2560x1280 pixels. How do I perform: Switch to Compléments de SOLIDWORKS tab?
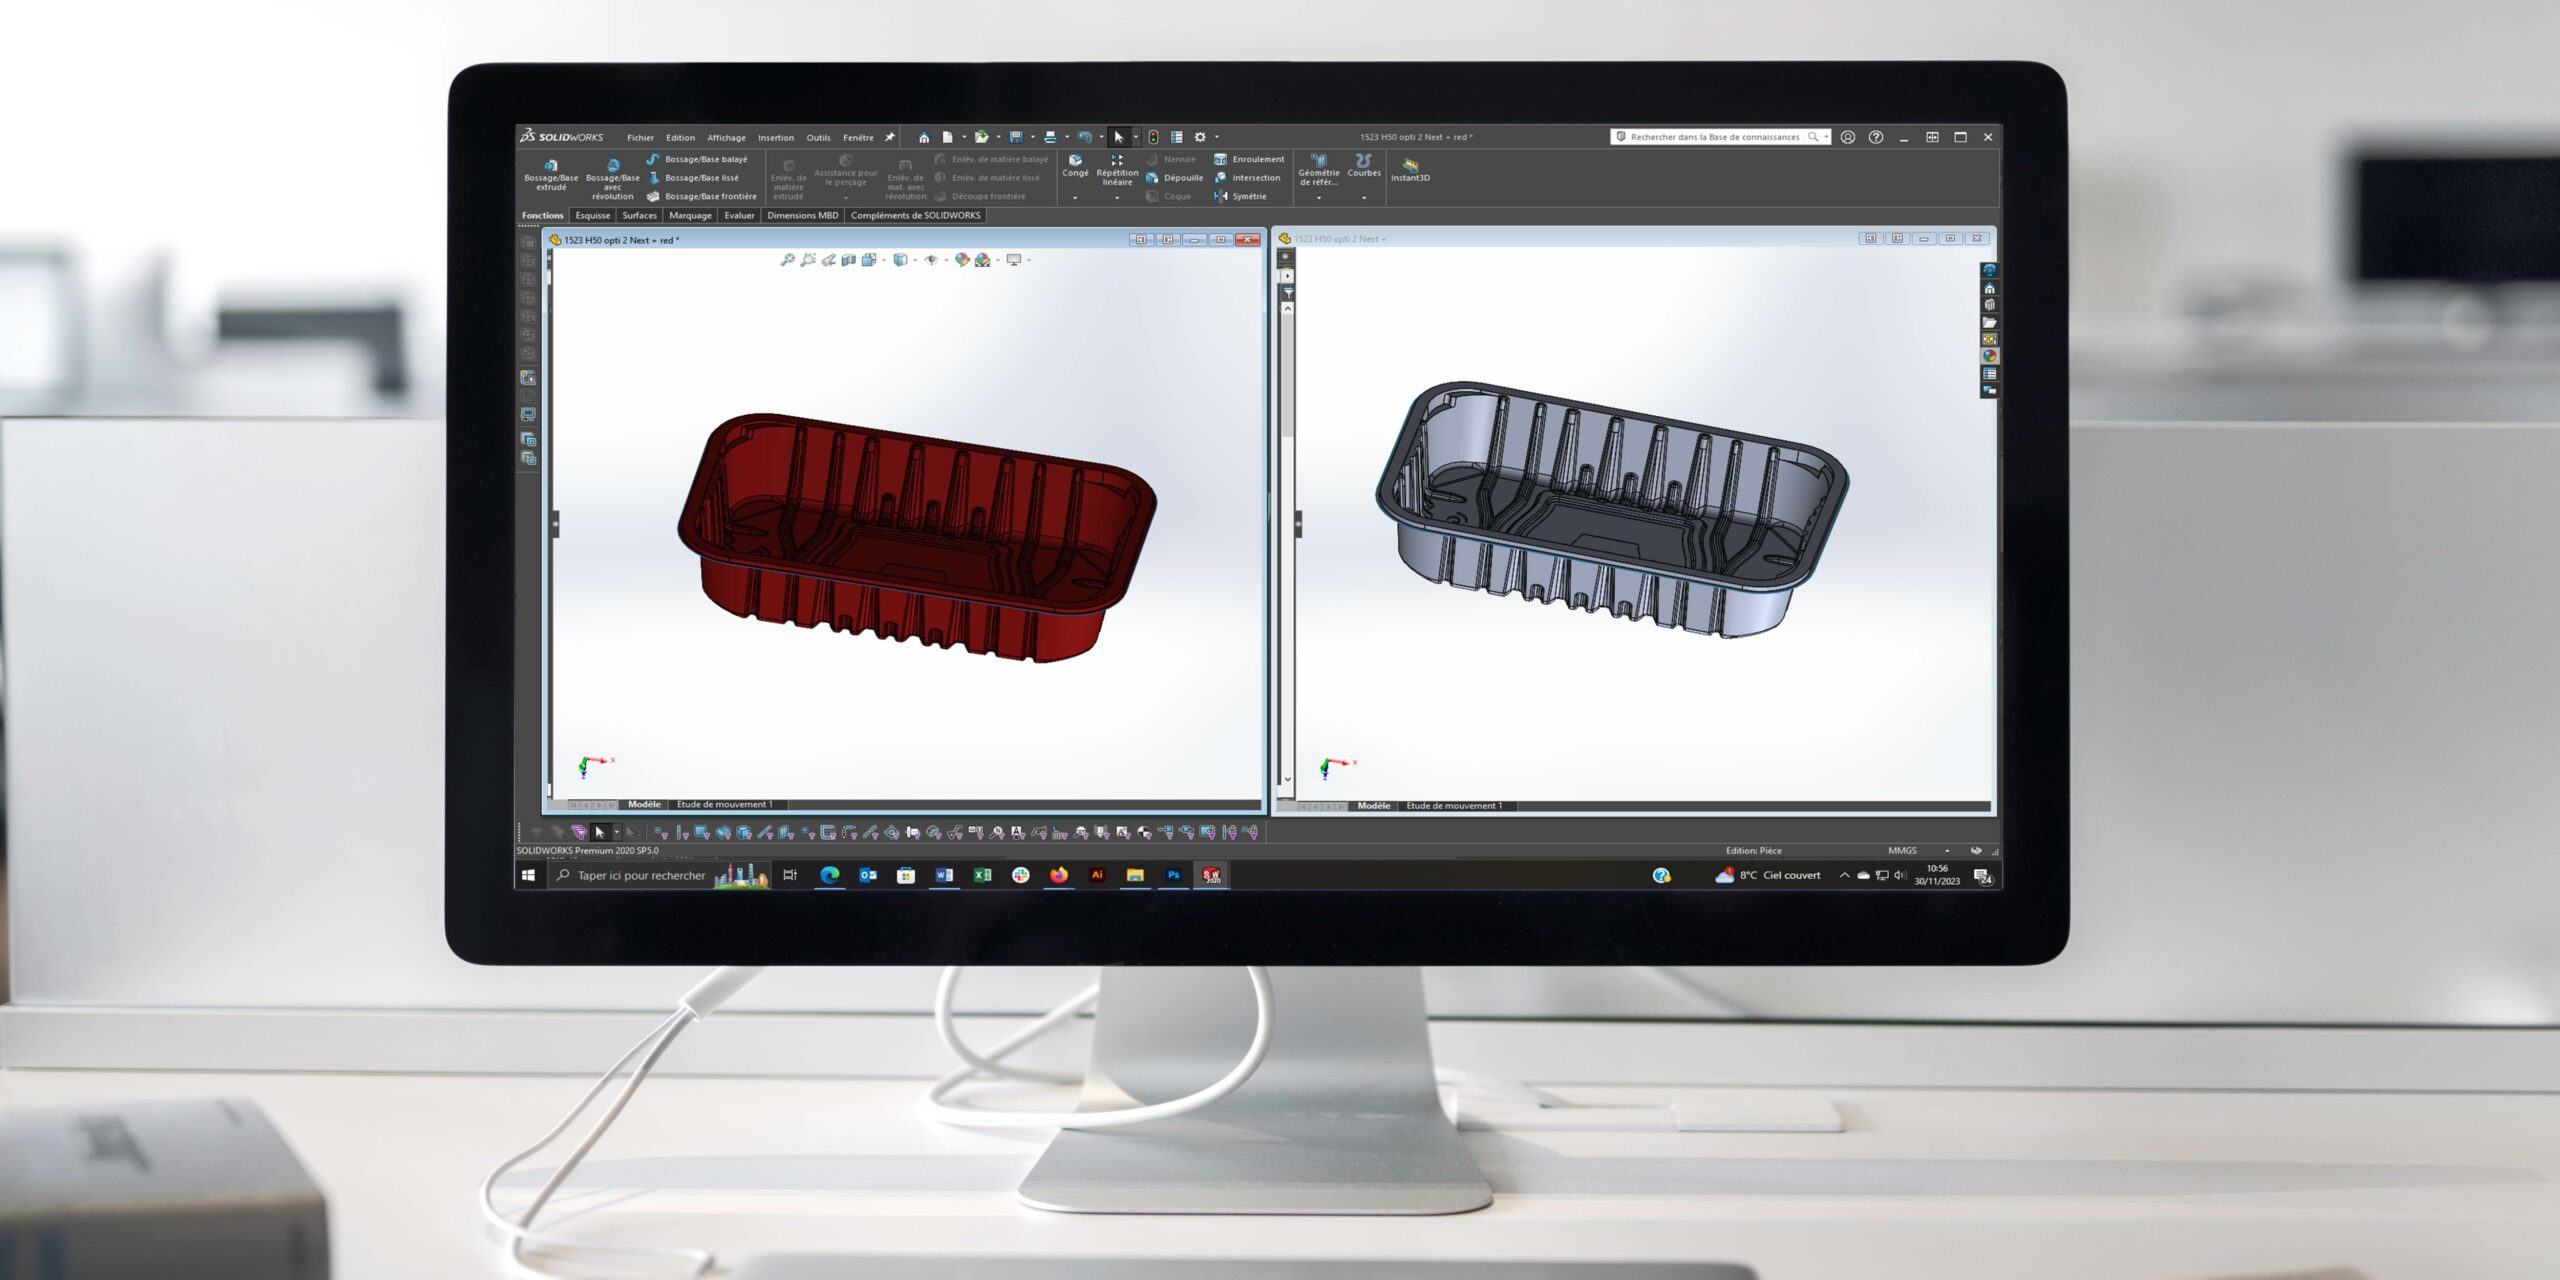(915, 215)
